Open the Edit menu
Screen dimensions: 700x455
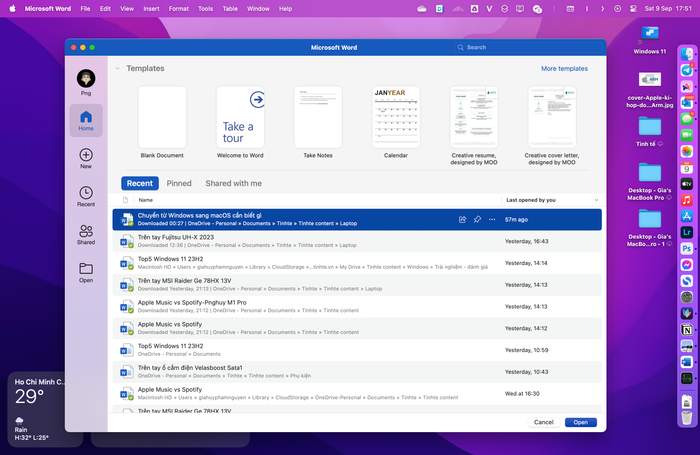pyautogui.click(x=105, y=8)
